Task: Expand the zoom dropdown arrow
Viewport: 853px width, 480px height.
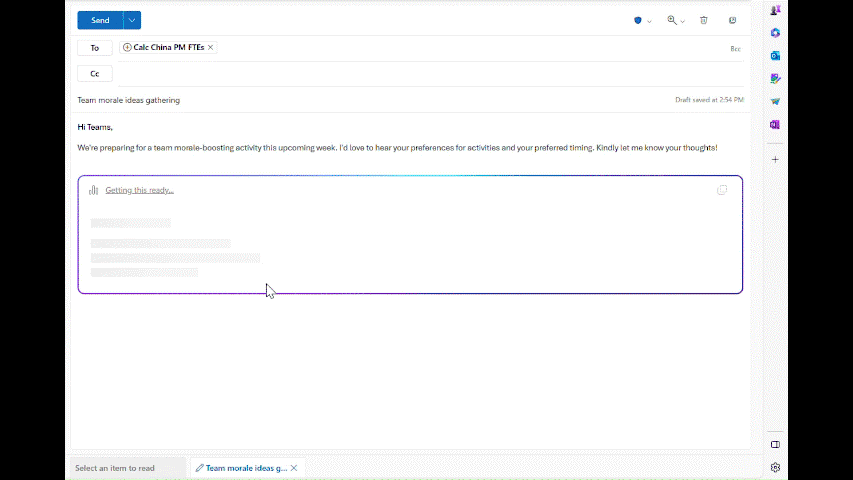Action: (x=682, y=21)
